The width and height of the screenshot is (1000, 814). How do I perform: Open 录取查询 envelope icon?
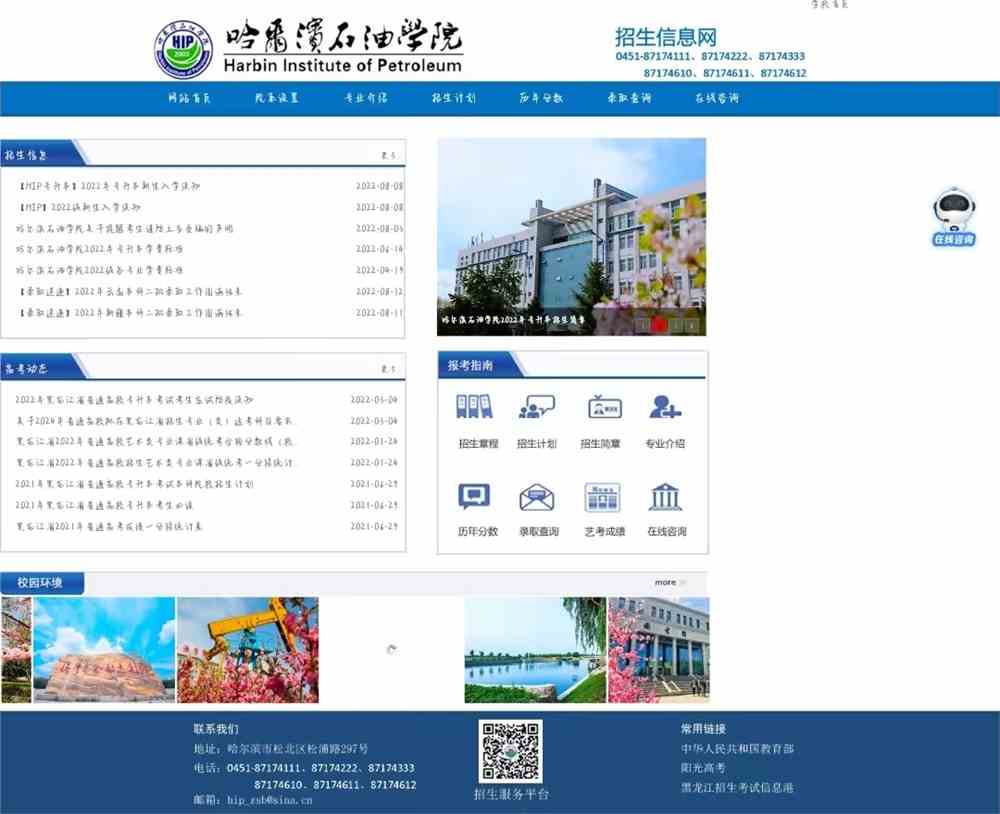click(536, 497)
